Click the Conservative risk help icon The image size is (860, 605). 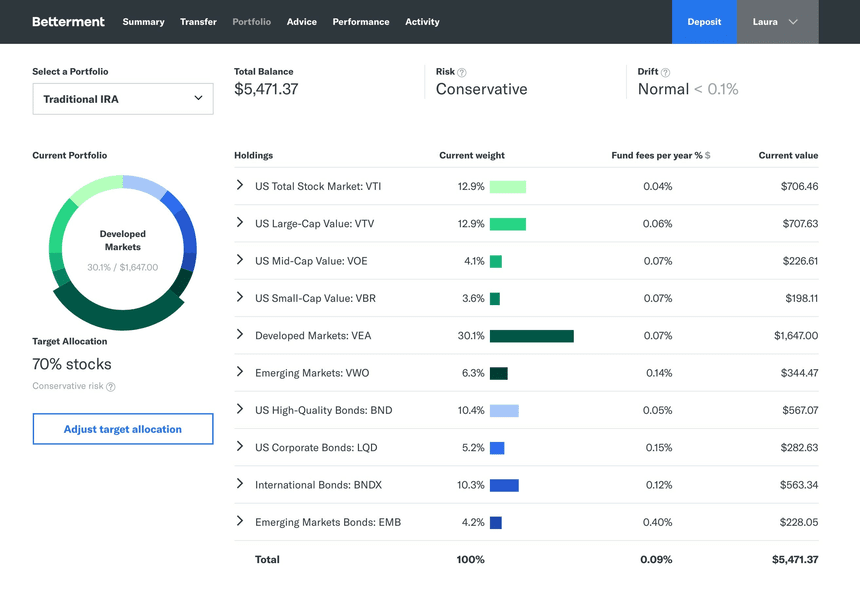(111, 387)
